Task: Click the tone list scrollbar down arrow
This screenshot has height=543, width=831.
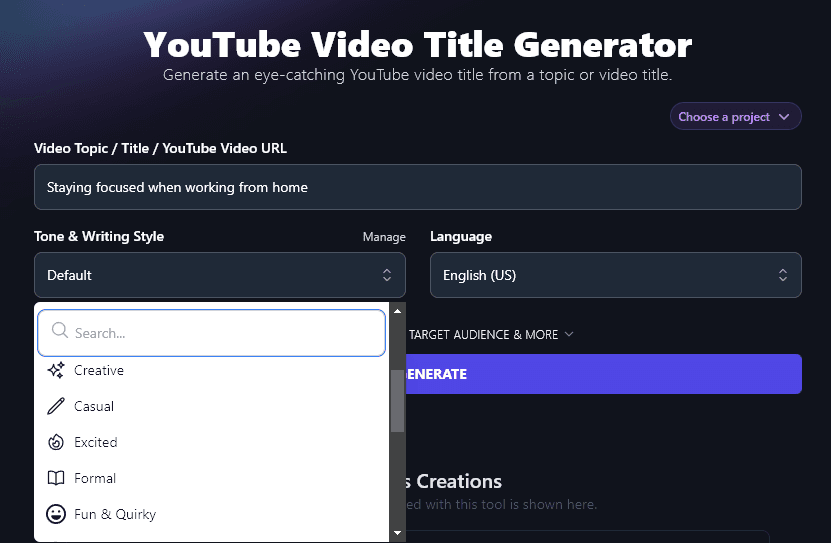Action: click(397, 533)
